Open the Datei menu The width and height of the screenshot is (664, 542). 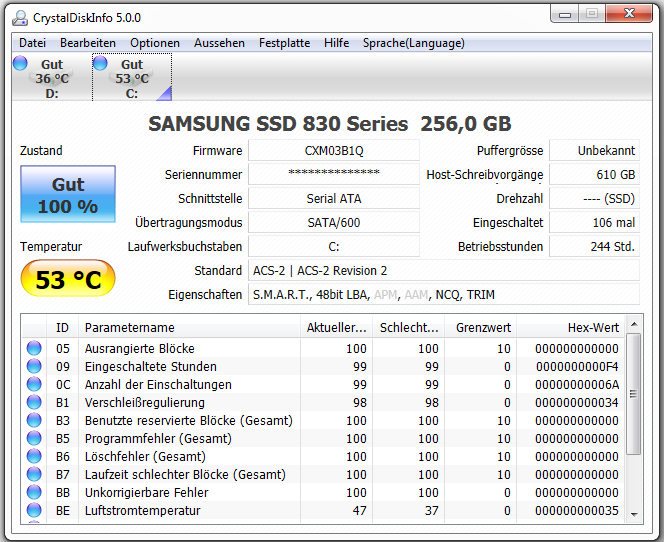(x=33, y=43)
